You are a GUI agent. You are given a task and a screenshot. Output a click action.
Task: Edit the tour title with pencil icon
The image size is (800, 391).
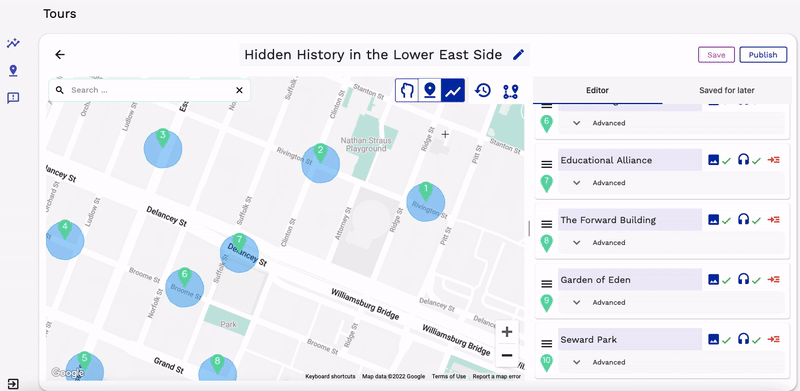518,55
